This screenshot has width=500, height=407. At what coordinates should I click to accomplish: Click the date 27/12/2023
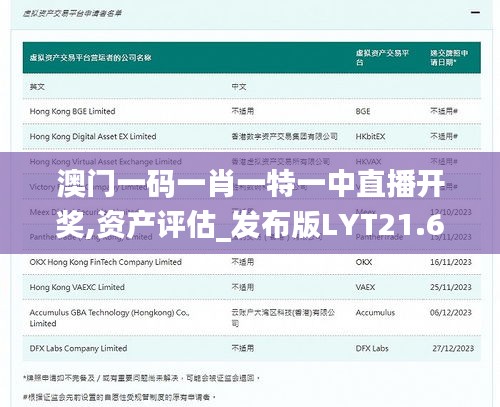pos(453,348)
